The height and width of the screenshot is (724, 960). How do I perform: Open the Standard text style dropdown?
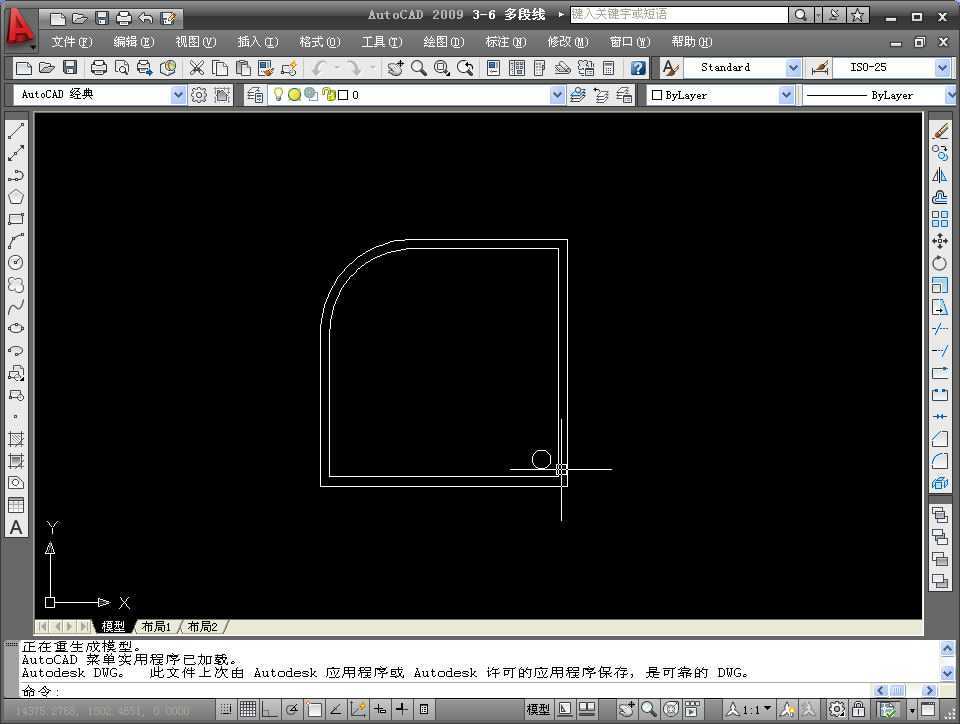793,67
